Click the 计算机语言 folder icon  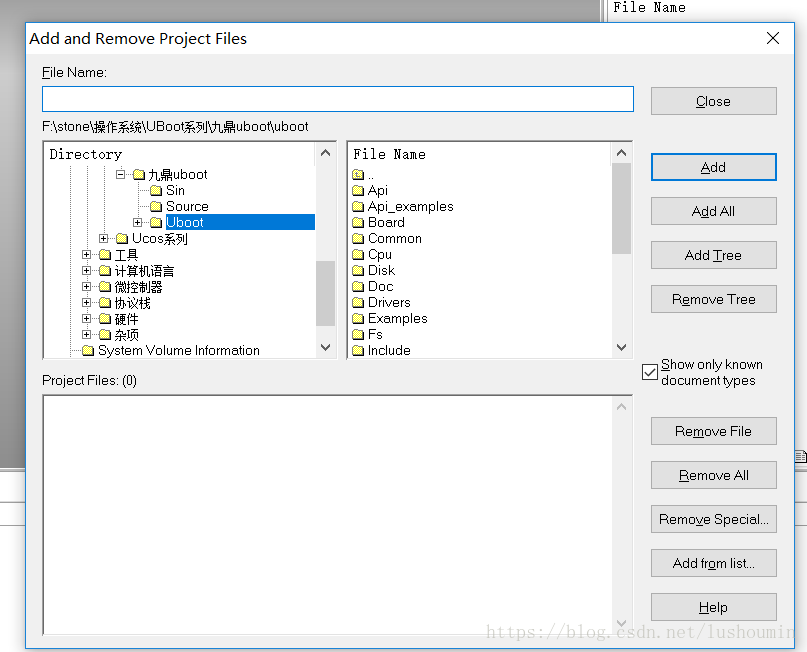tap(105, 271)
